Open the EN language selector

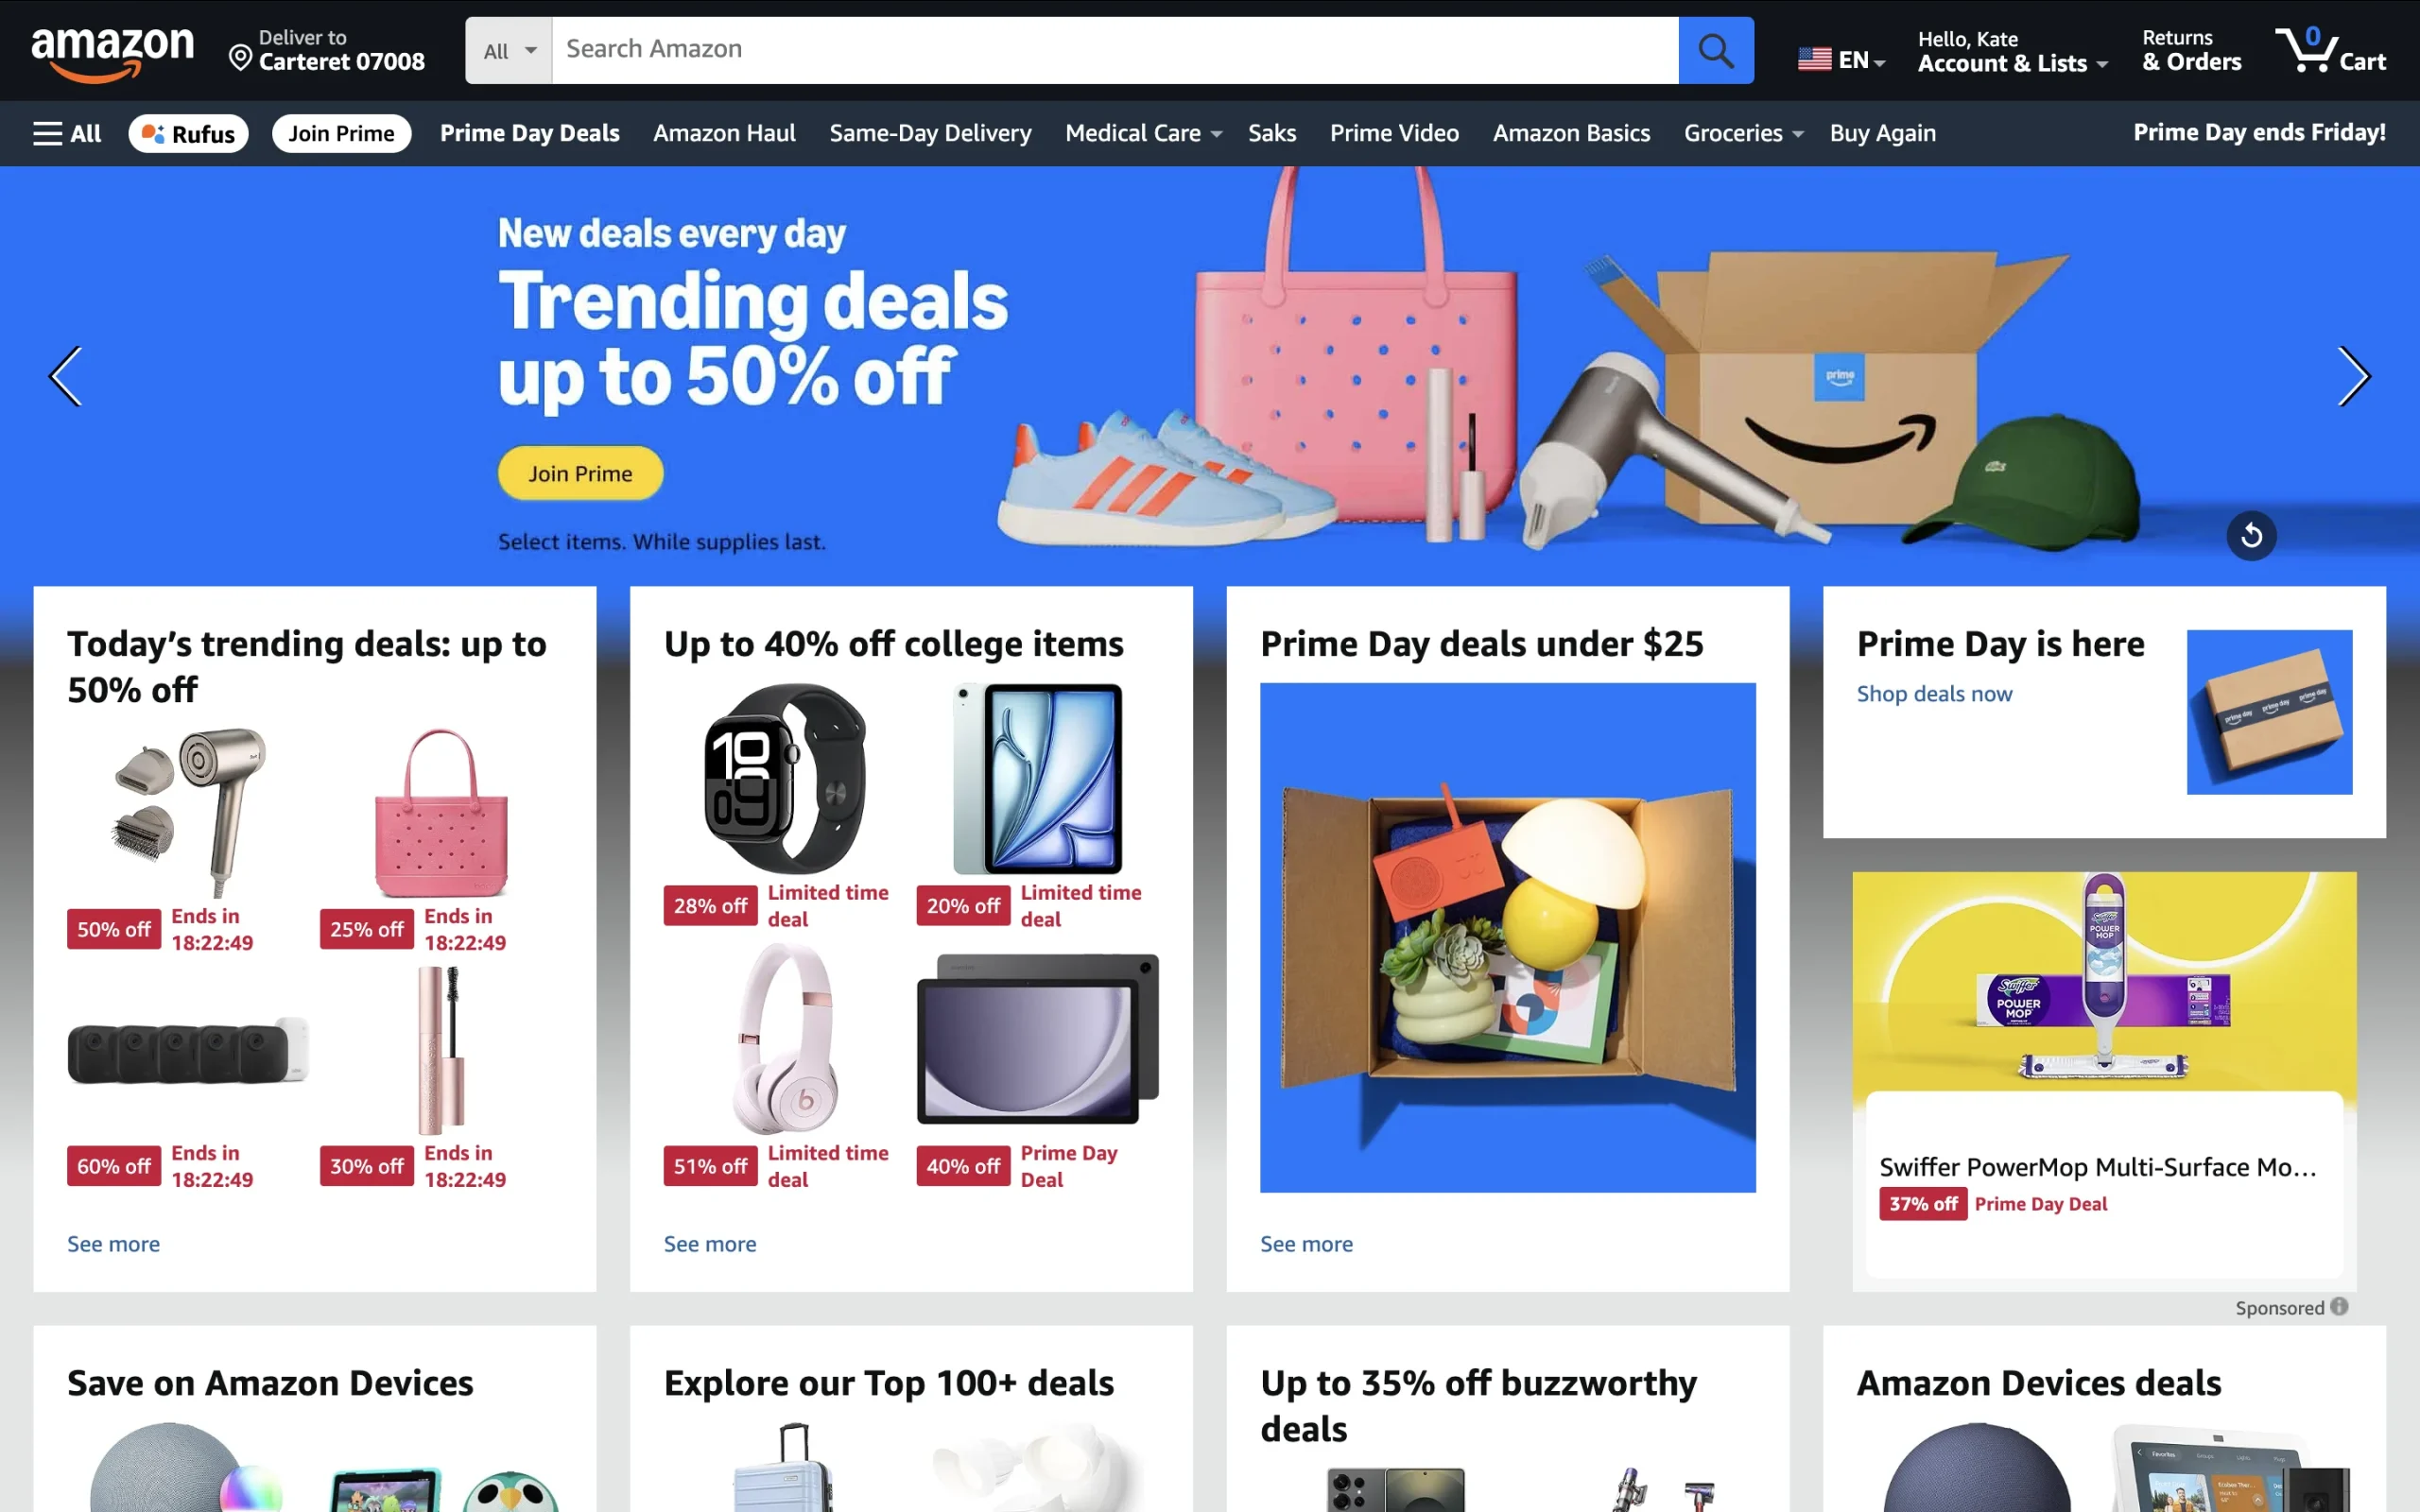[x=1841, y=59]
